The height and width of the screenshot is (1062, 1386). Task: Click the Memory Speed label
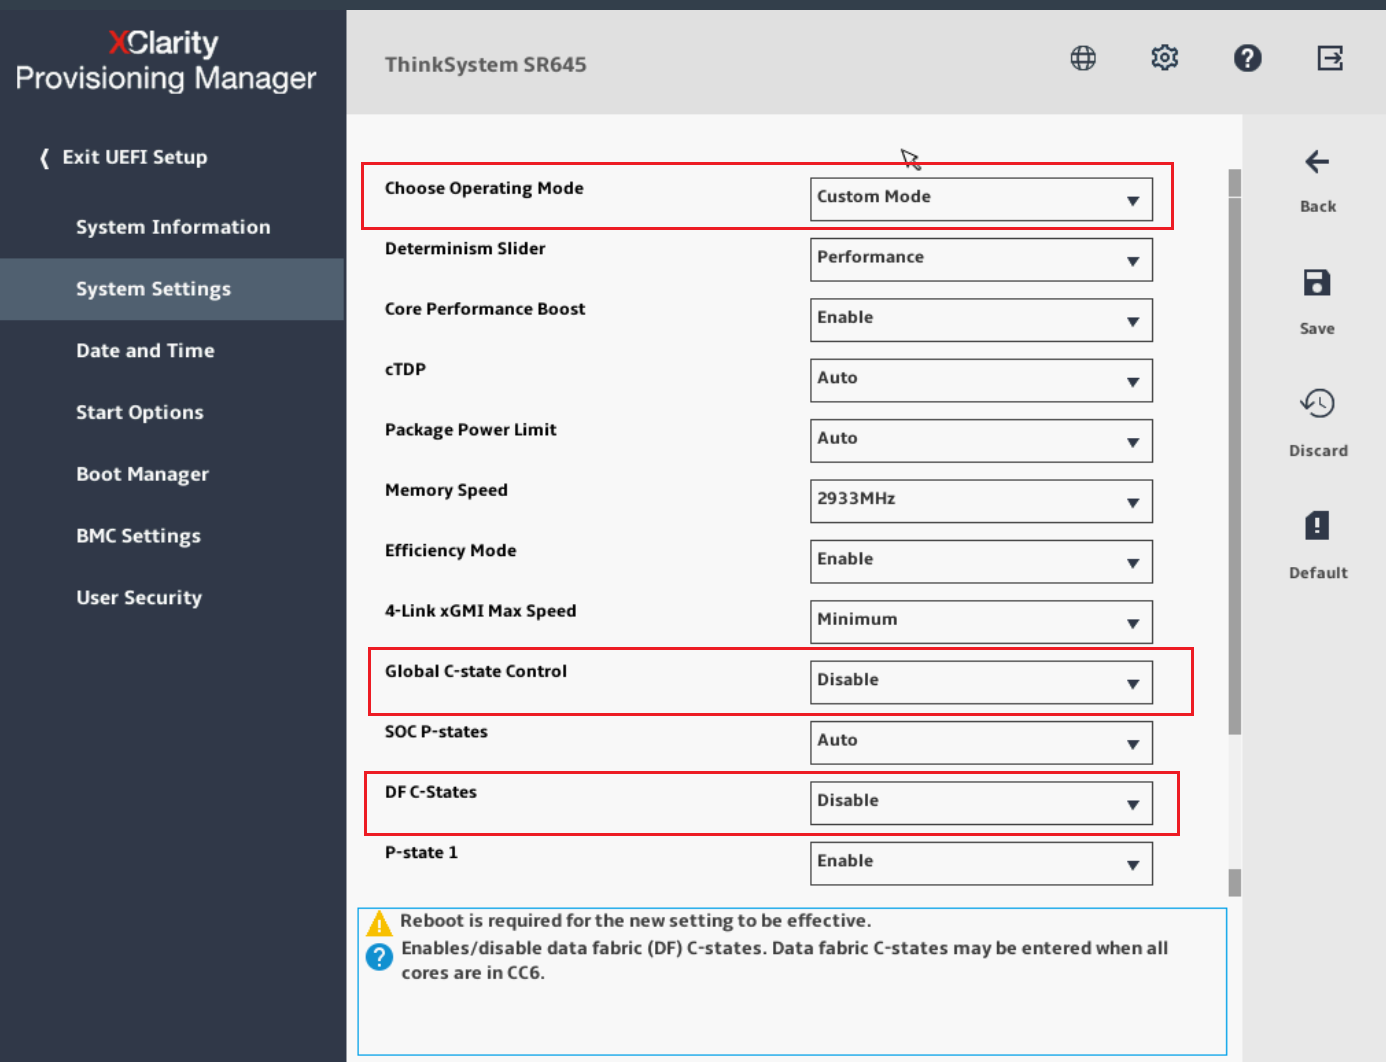pyautogui.click(x=446, y=490)
